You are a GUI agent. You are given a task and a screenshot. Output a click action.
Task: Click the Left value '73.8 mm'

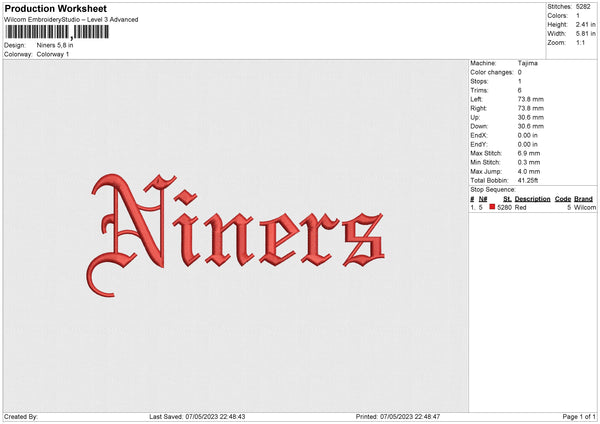(x=531, y=99)
